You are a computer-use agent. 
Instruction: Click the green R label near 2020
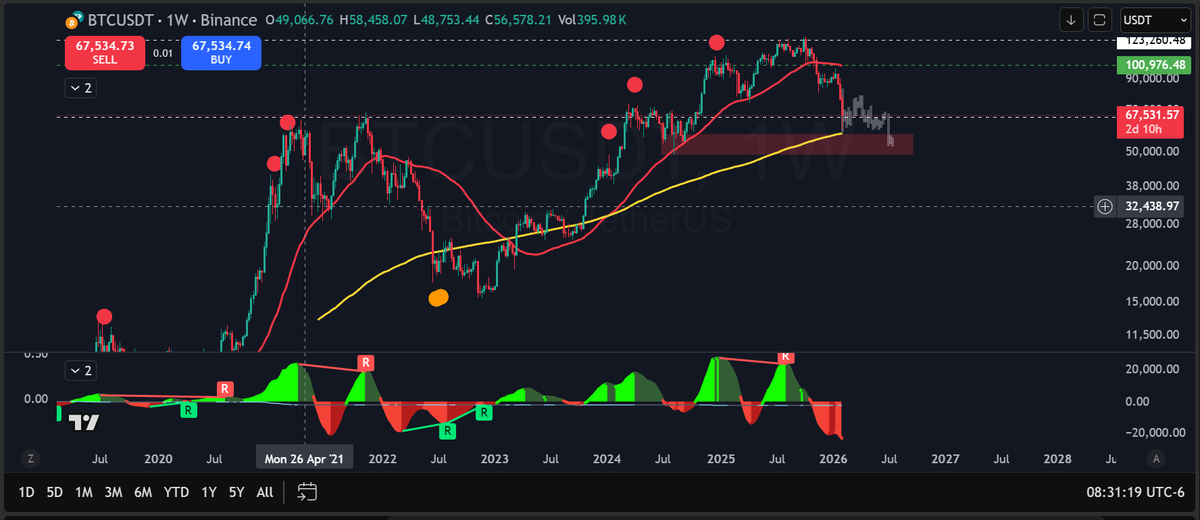pyautogui.click(x=187, y=409)
